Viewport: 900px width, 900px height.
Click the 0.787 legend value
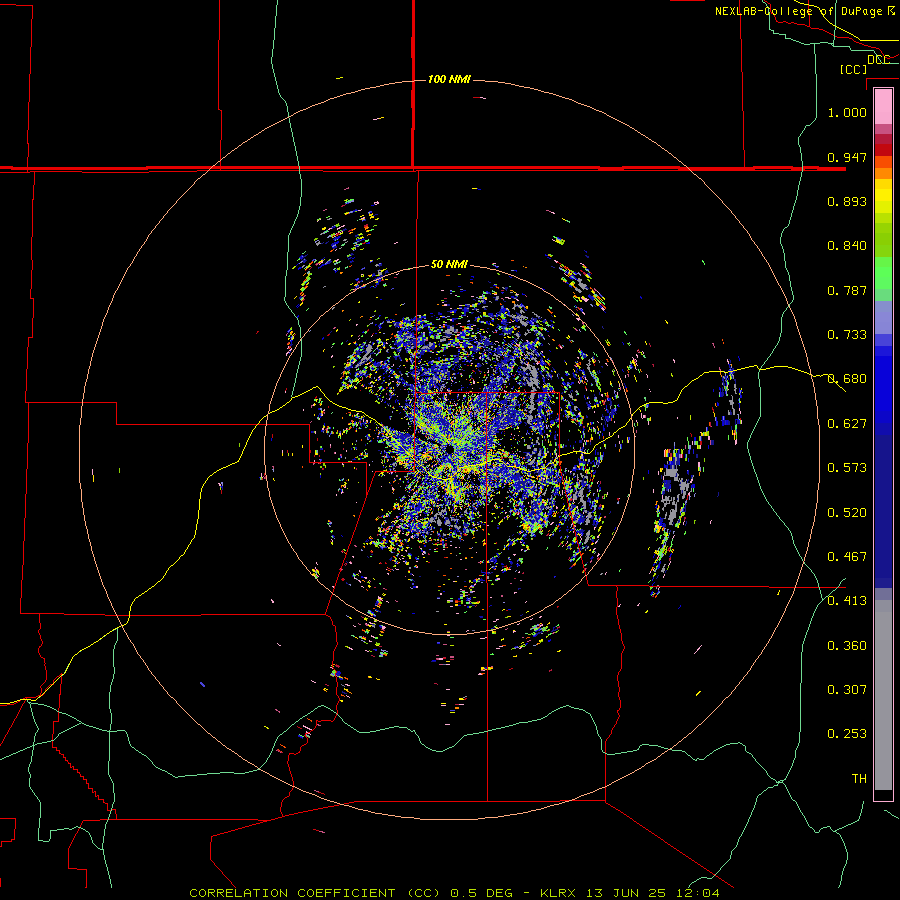tap(847, 290)
